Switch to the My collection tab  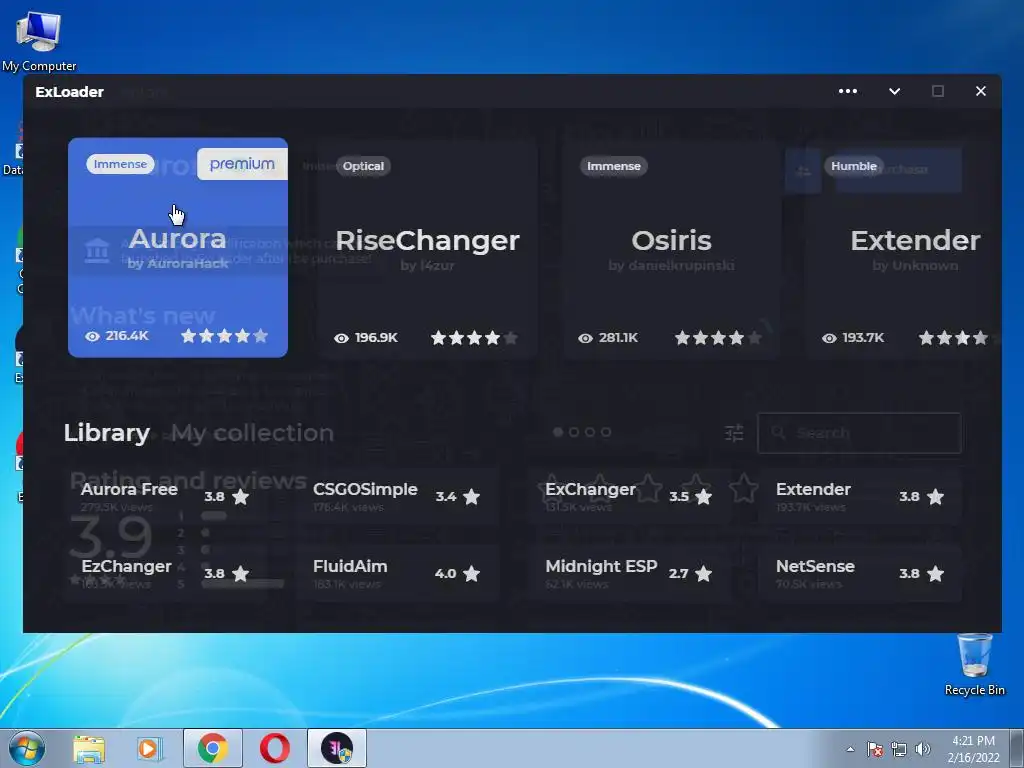coord(252,433)
